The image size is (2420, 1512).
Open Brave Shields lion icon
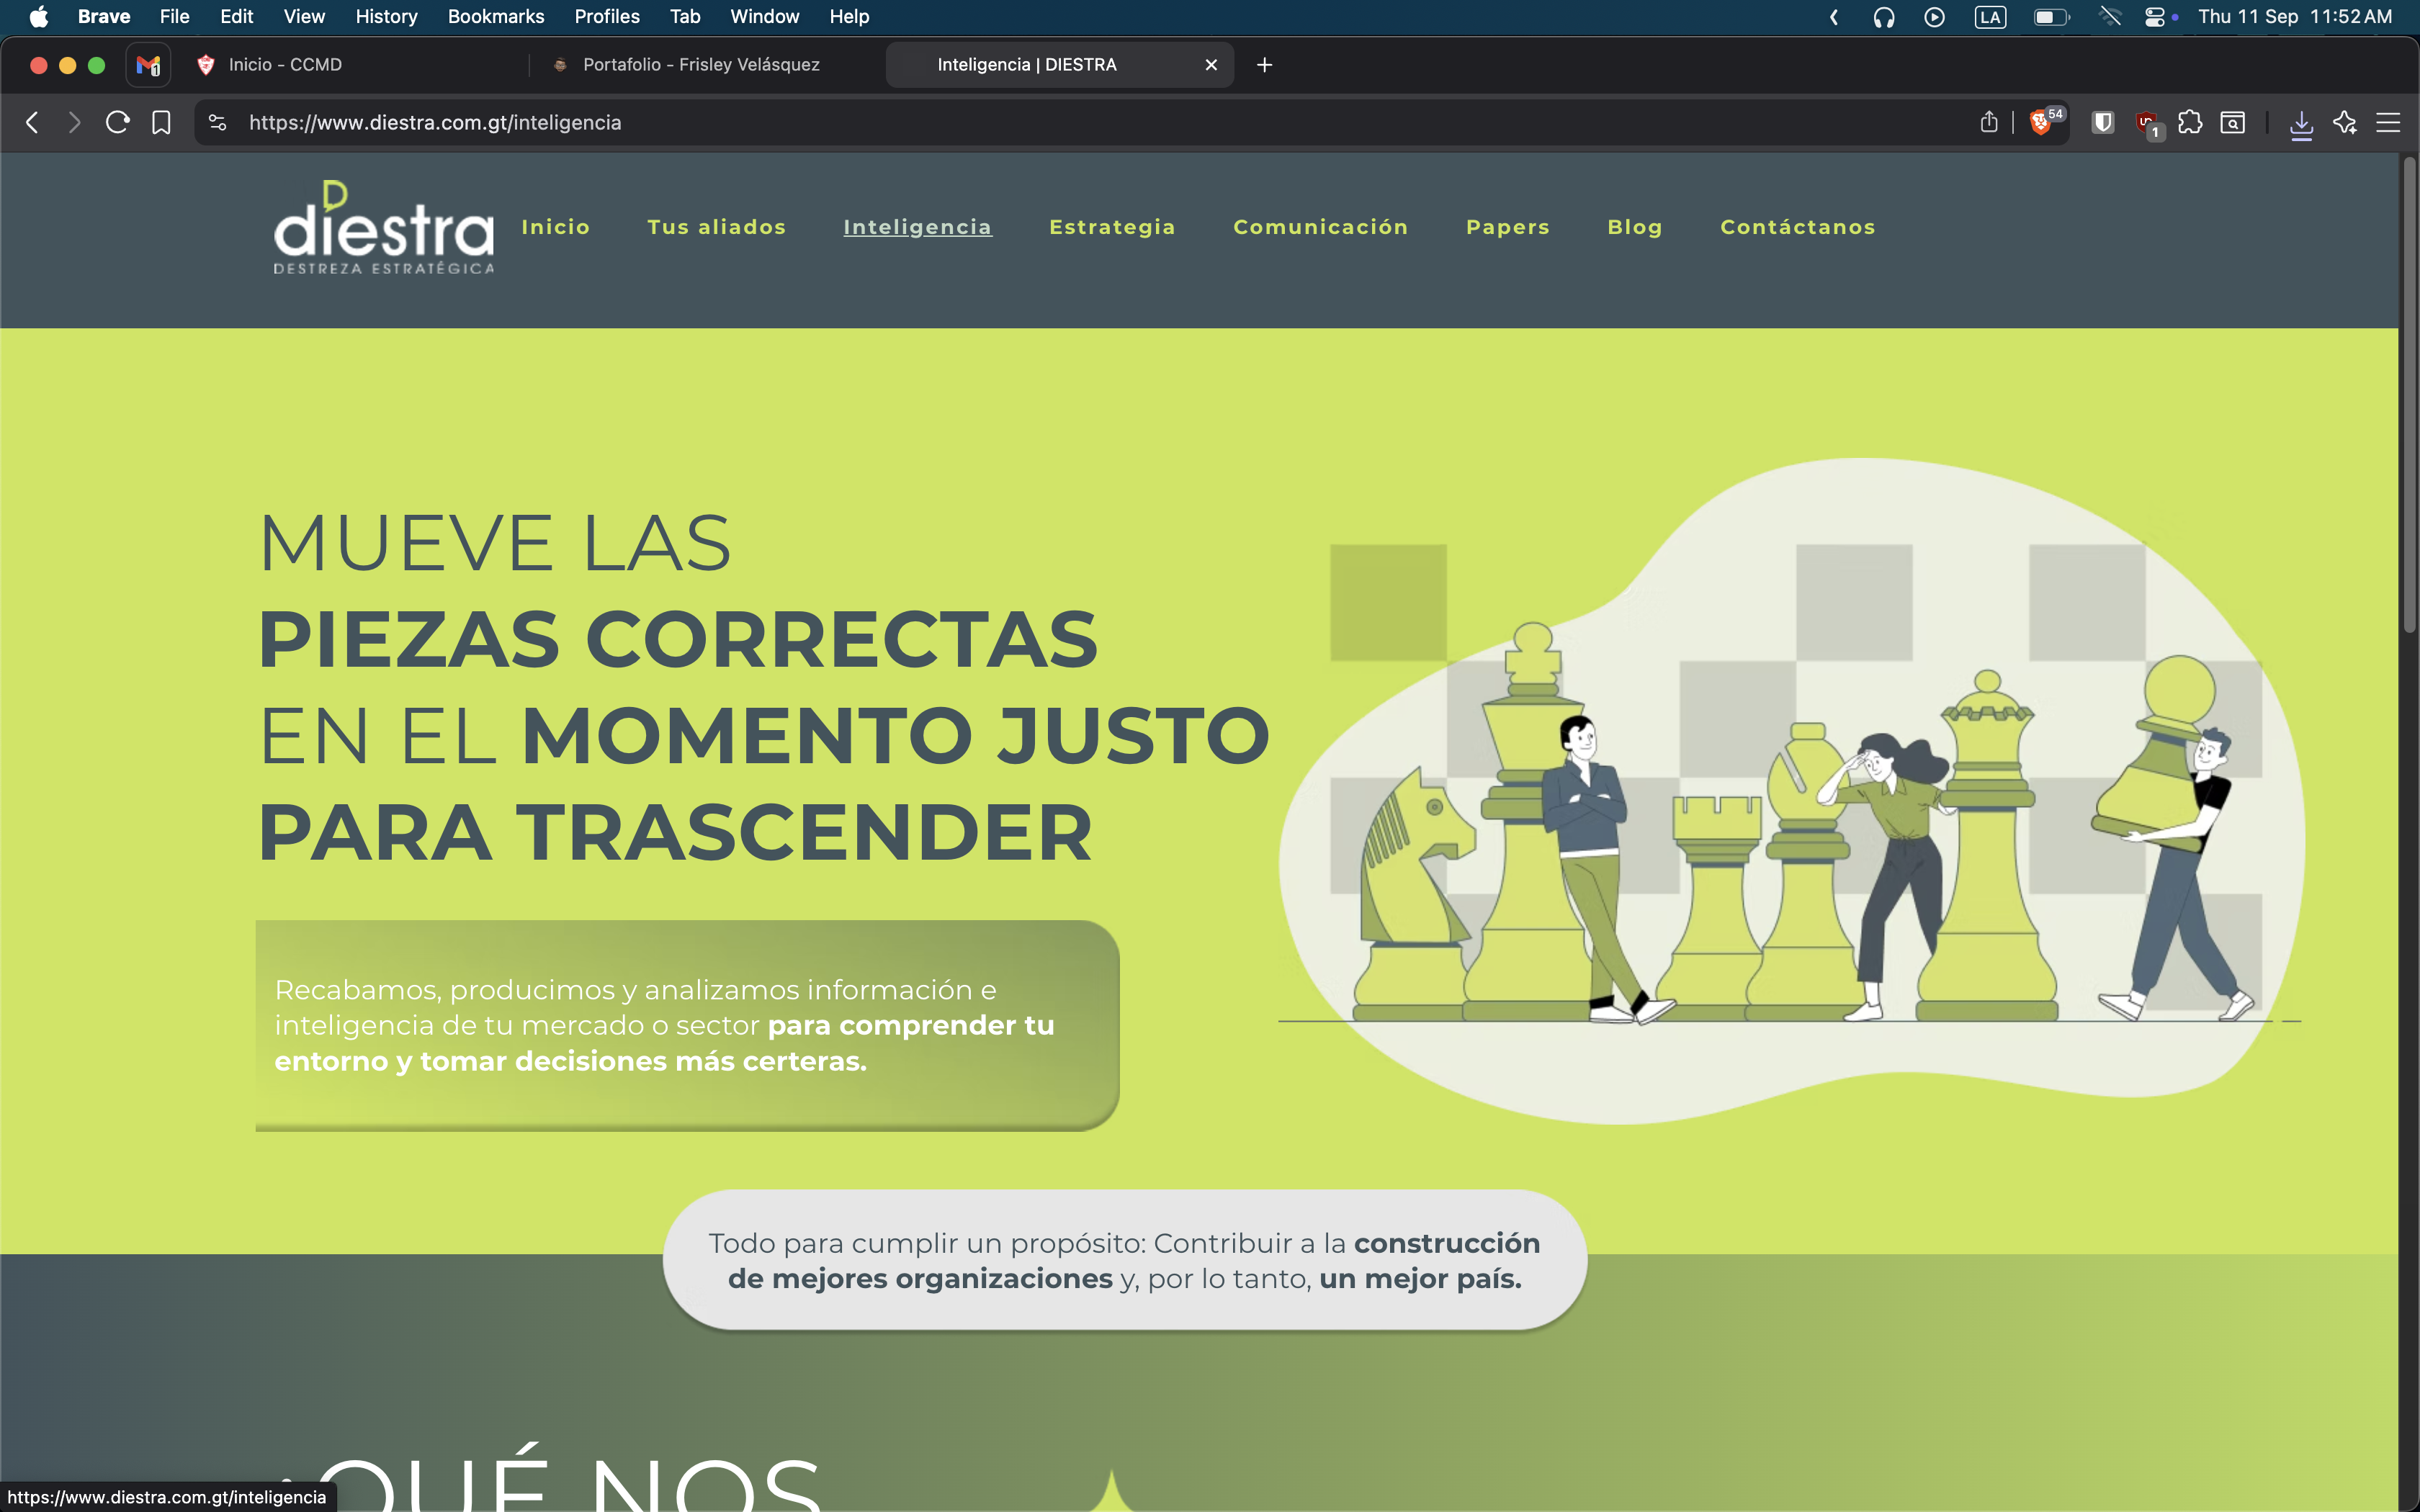[x=2040, y=123]
